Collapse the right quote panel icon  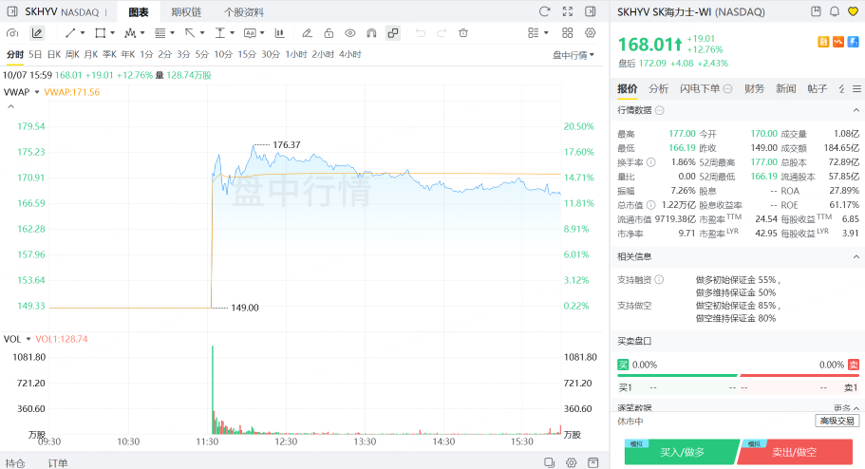(x=590, y=12)
